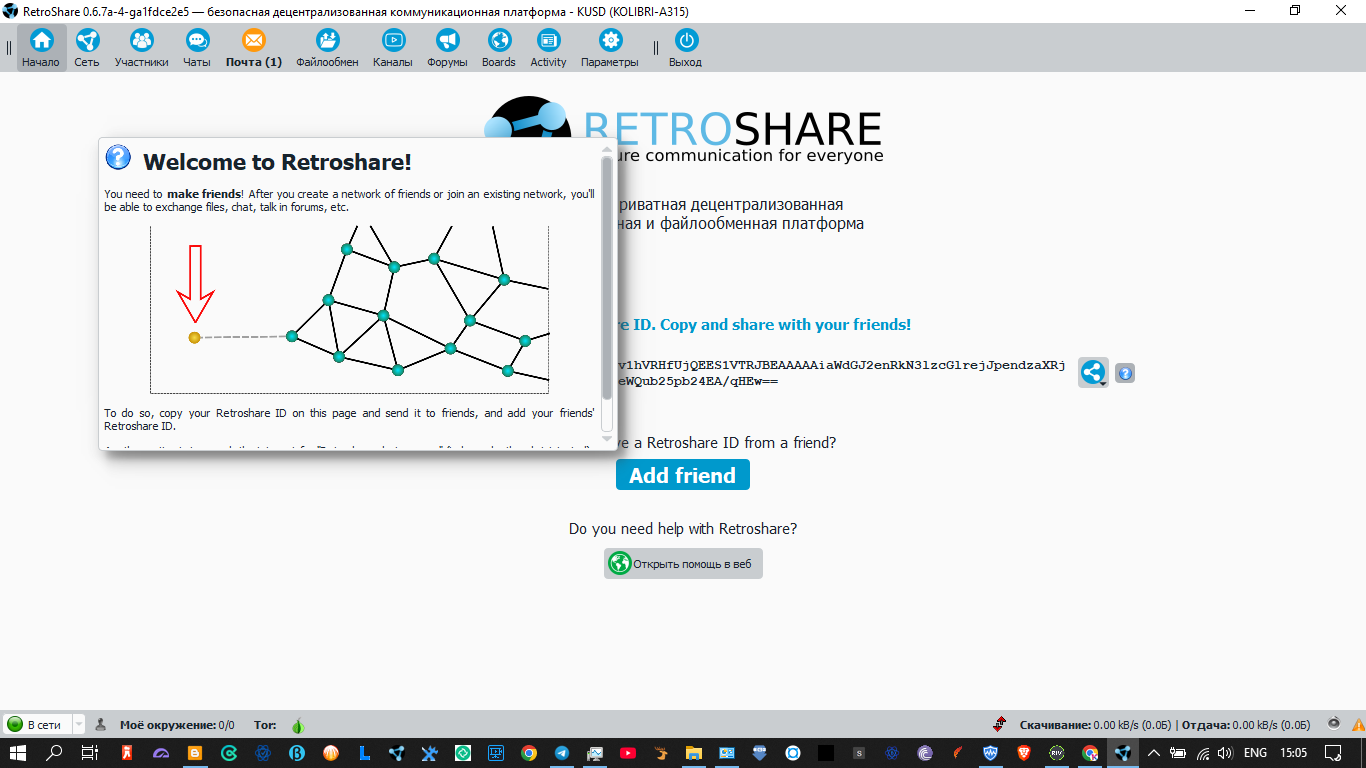Open the Файлообмен file sharing section
This screenshot has height=768, width=1366.
point(327,48)
